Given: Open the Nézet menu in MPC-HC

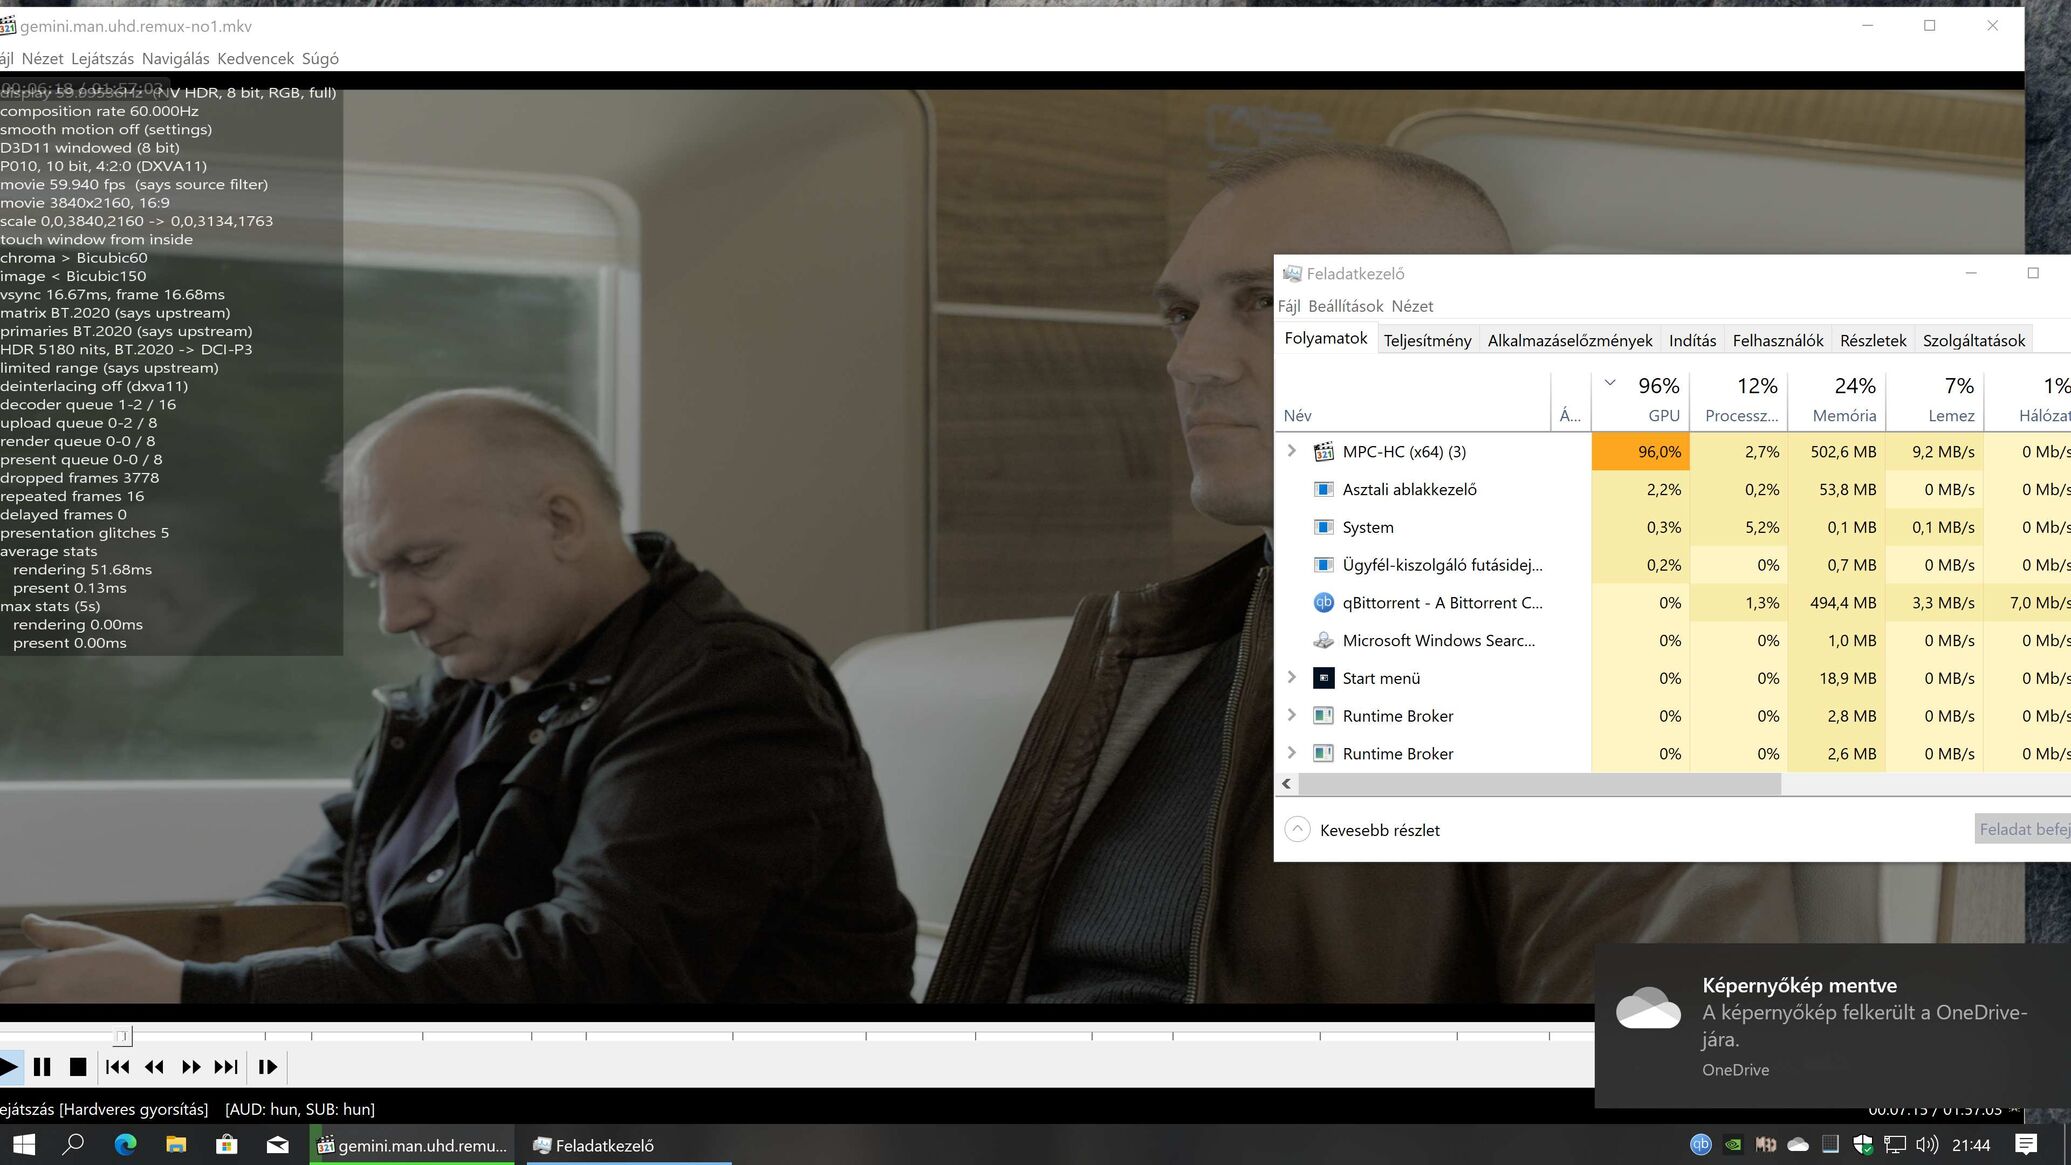Looking at the screenshot, I should (x=42, y=59).
